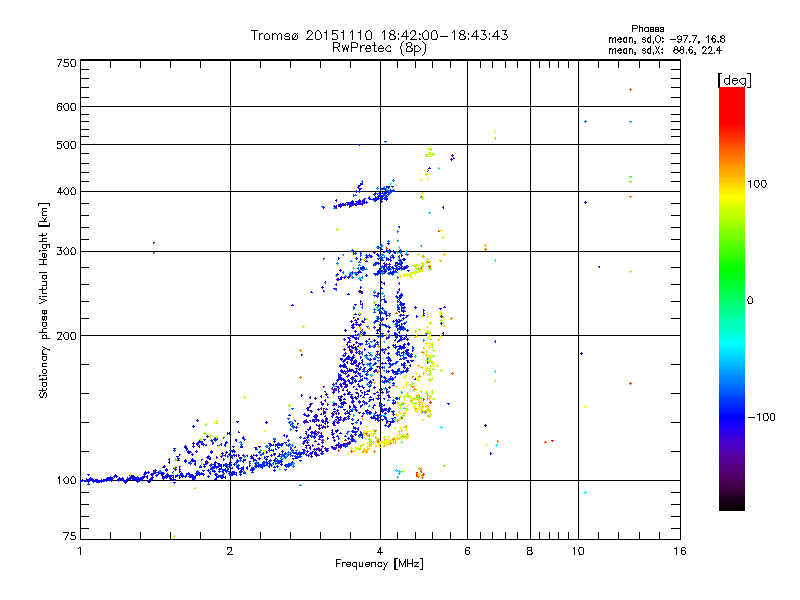Click the 'Frequency [MHz]' axis label

point(379,564)
